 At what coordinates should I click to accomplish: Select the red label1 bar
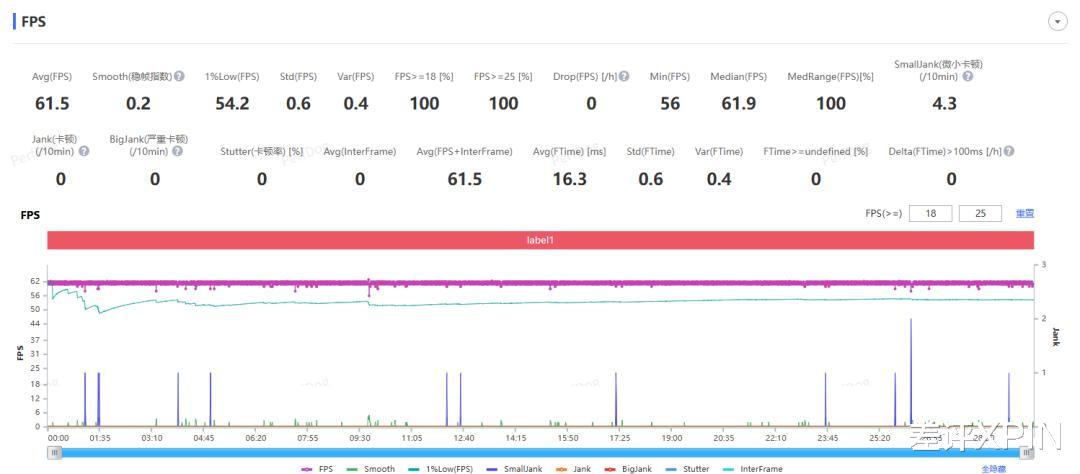point(541,240)
